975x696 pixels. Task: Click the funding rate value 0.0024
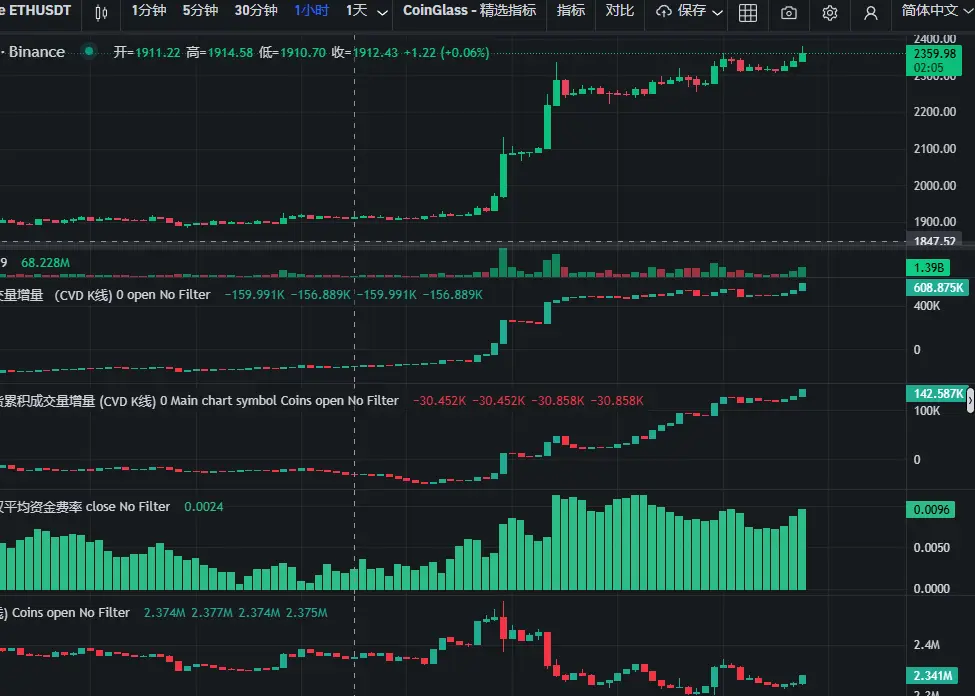(x=203, y=507)
